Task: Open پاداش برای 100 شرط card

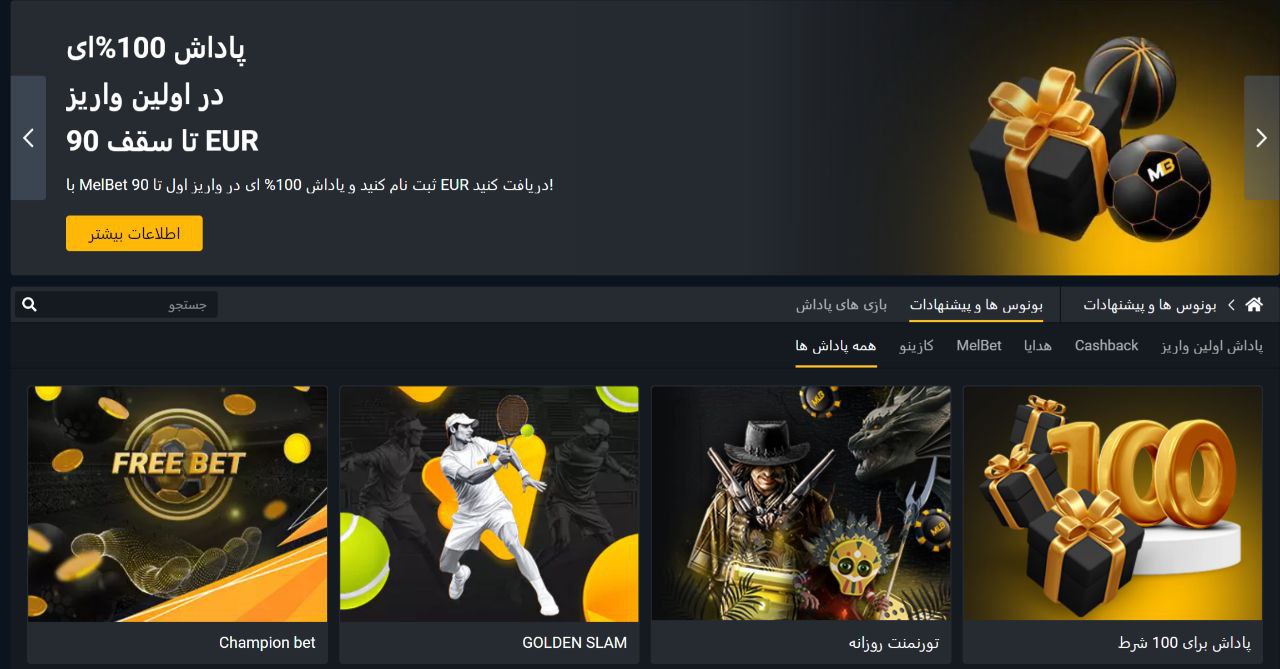Action: point(1113,525)
